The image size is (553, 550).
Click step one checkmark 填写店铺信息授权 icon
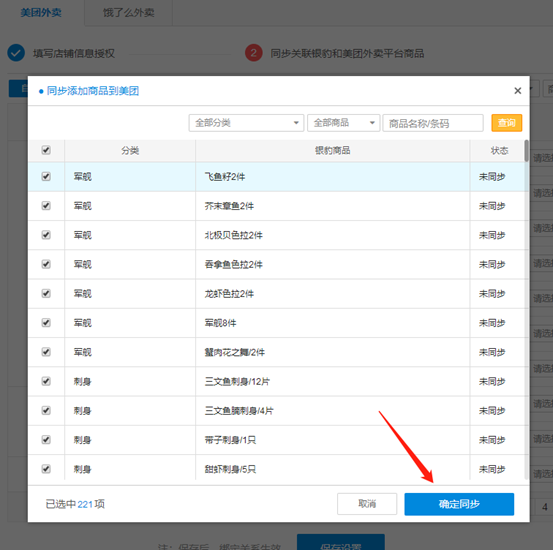(x=16, y=53)
